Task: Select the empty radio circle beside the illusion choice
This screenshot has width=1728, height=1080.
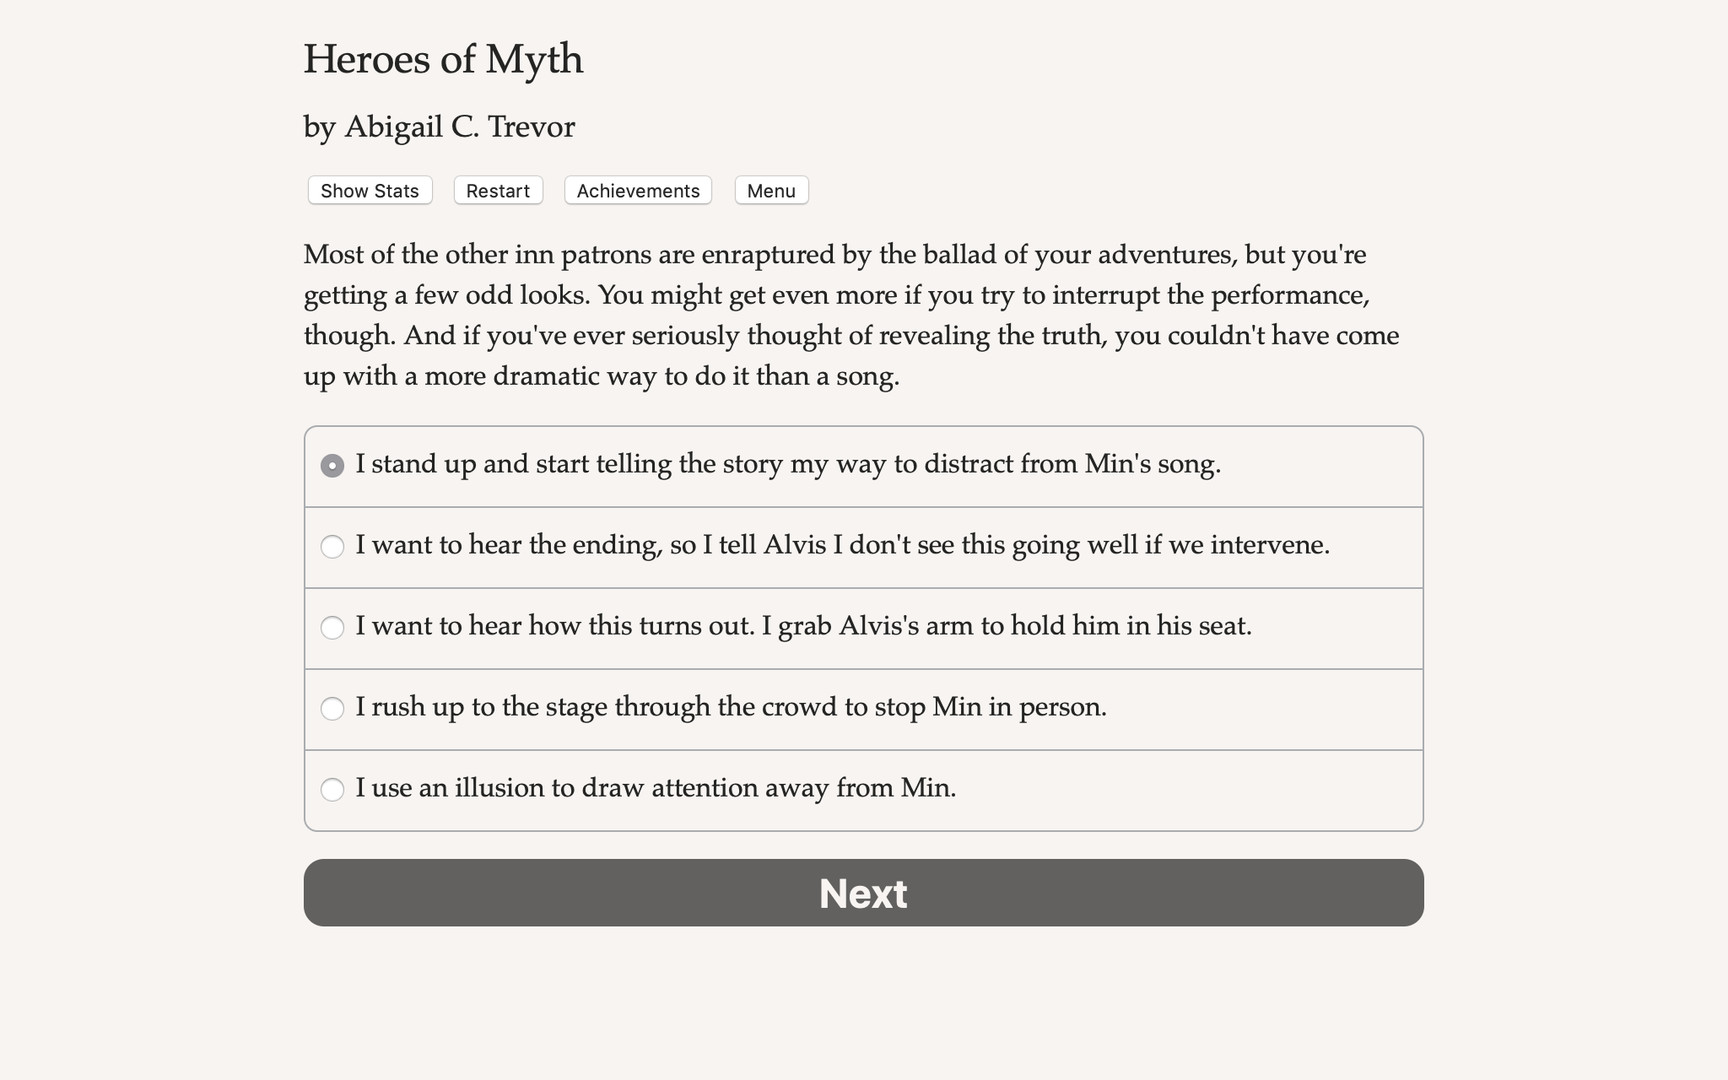Action: (332, 790)
